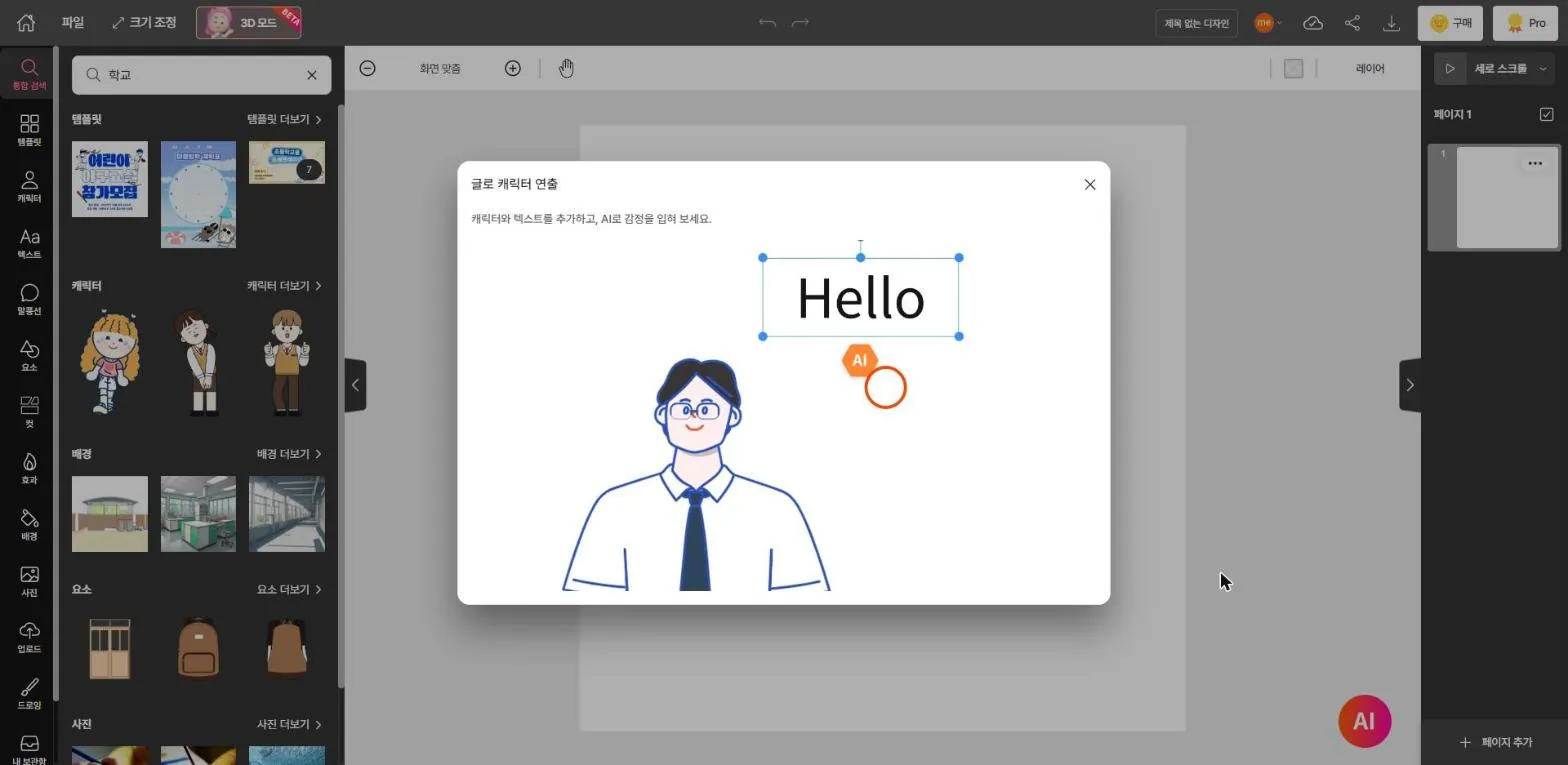Image resolution: width=1568 pixels, height=765 pixels.
Task: Open the 요소 elements sidebar panel
Action: 29,355
